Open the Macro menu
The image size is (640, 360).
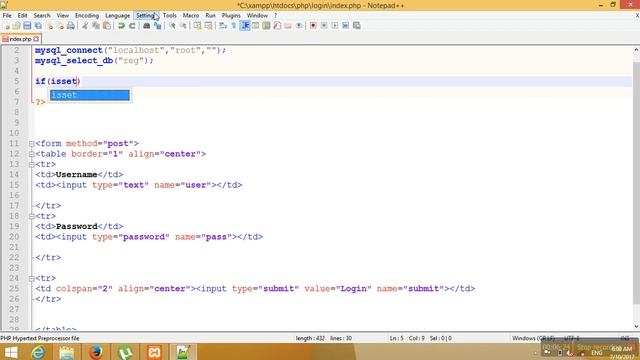tap(191, 16)
